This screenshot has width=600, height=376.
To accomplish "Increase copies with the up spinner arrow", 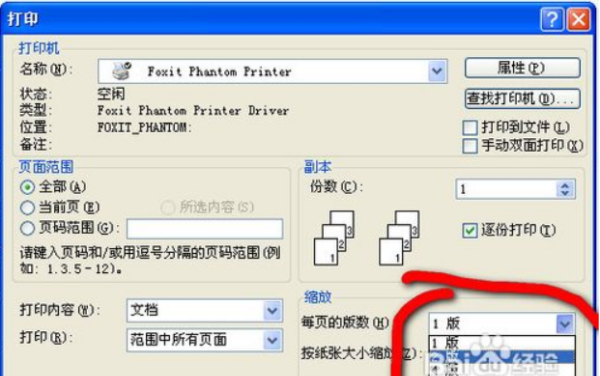I will [x=565, y=185].
